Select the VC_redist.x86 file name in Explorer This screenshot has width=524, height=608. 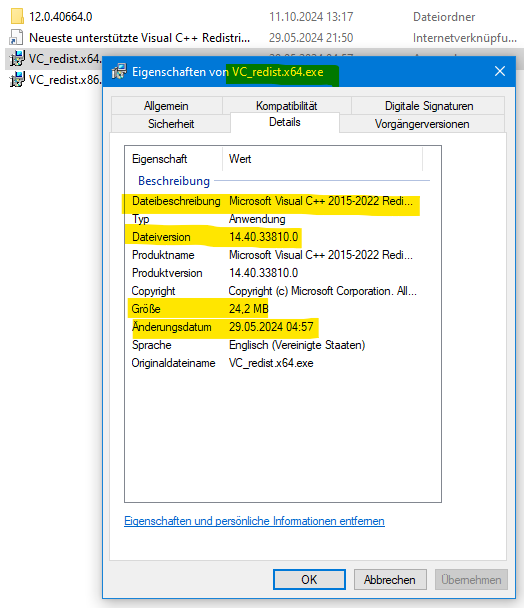click(65, 79)
